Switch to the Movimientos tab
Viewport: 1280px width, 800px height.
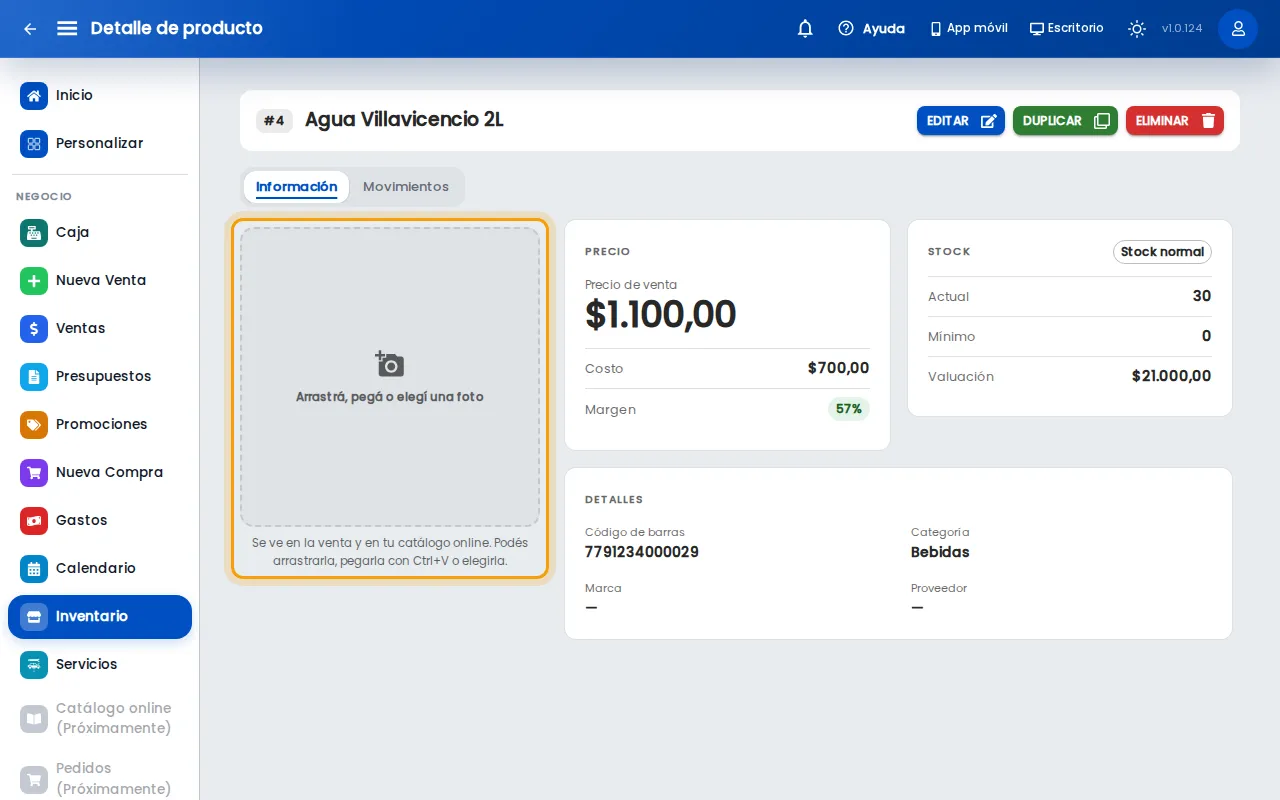pos(406,187)
